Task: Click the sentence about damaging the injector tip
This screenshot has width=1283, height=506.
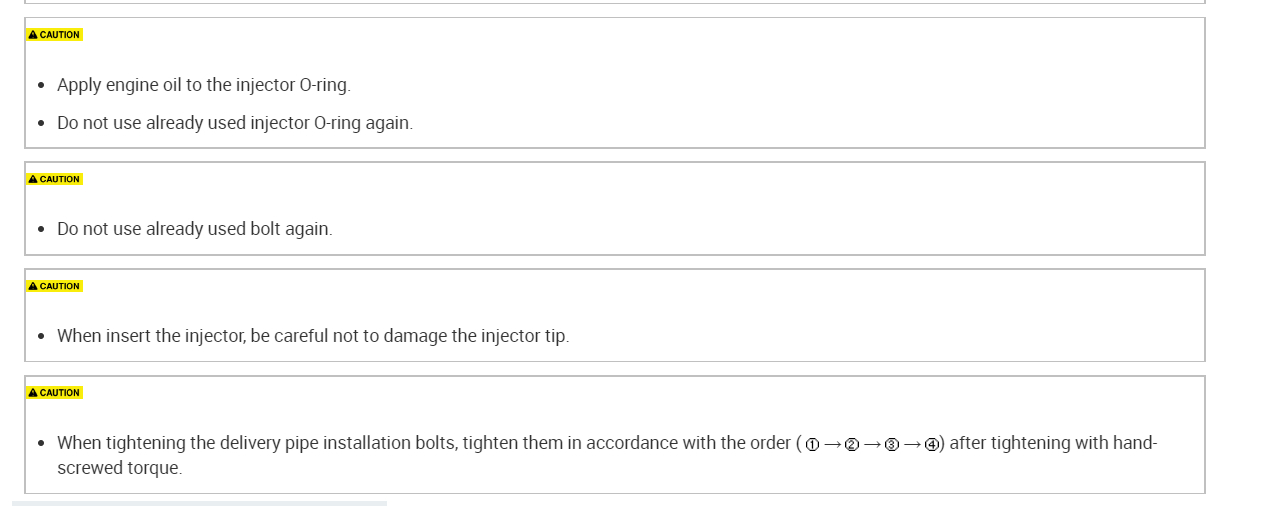Action: coord(313,336)
